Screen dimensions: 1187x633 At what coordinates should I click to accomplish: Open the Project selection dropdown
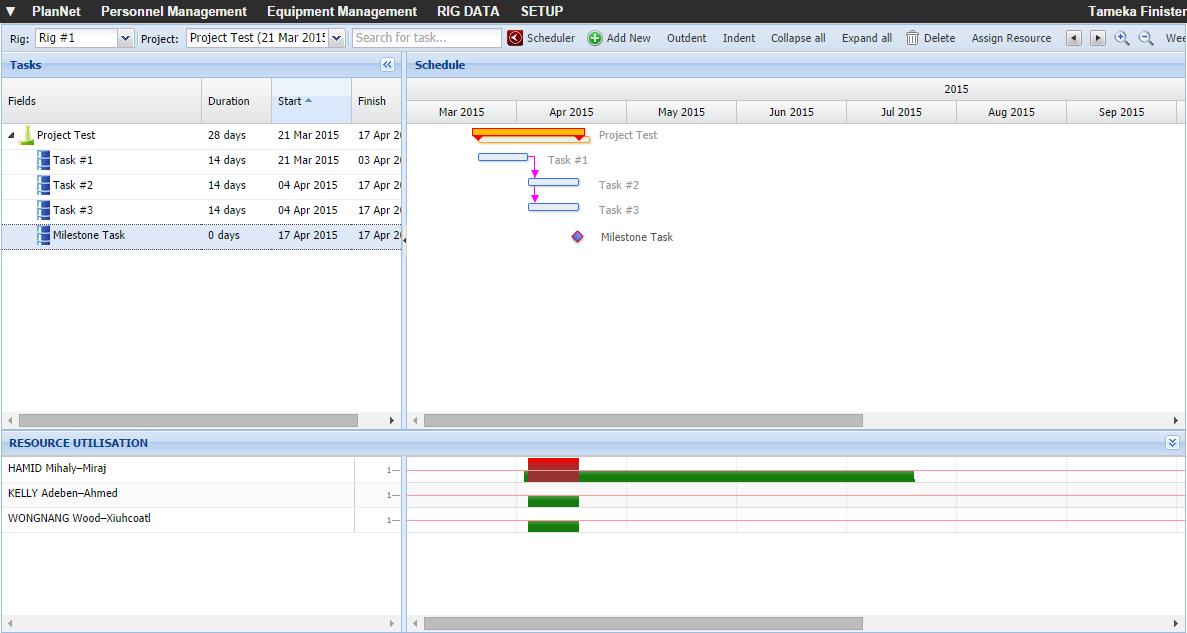tap(336, 37)
